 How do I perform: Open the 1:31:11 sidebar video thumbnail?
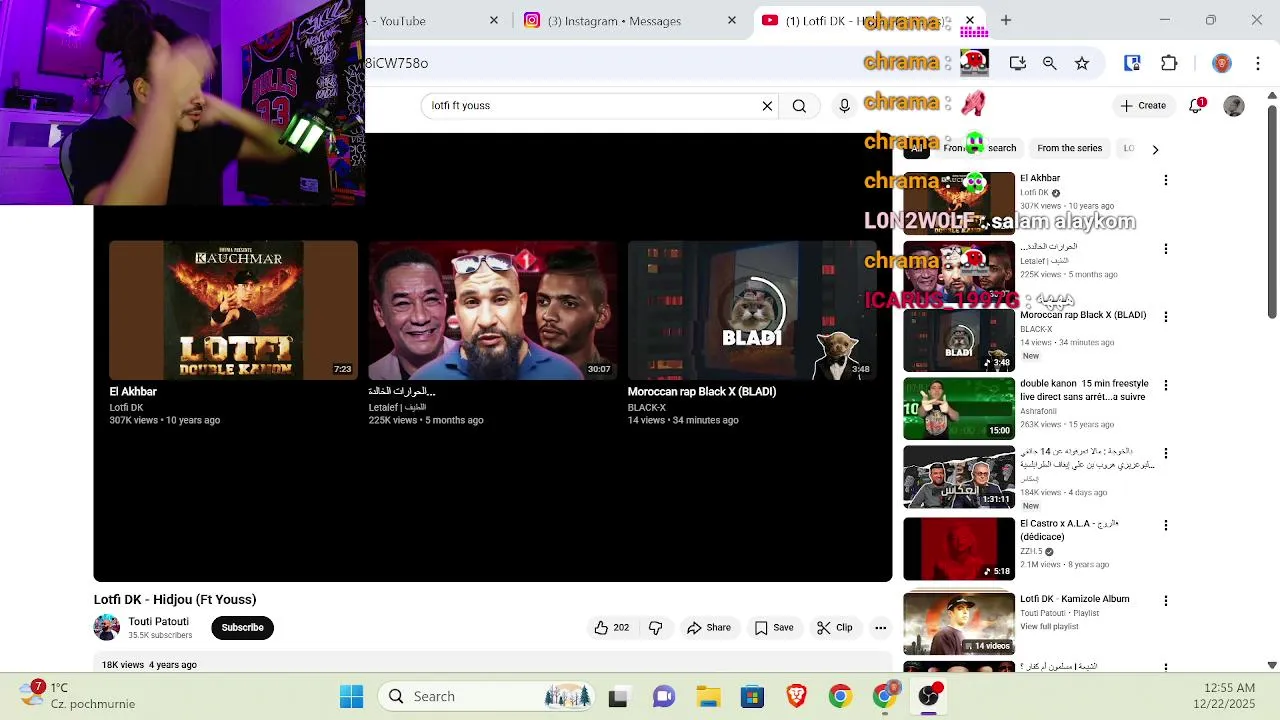click(x=959, y=477)
